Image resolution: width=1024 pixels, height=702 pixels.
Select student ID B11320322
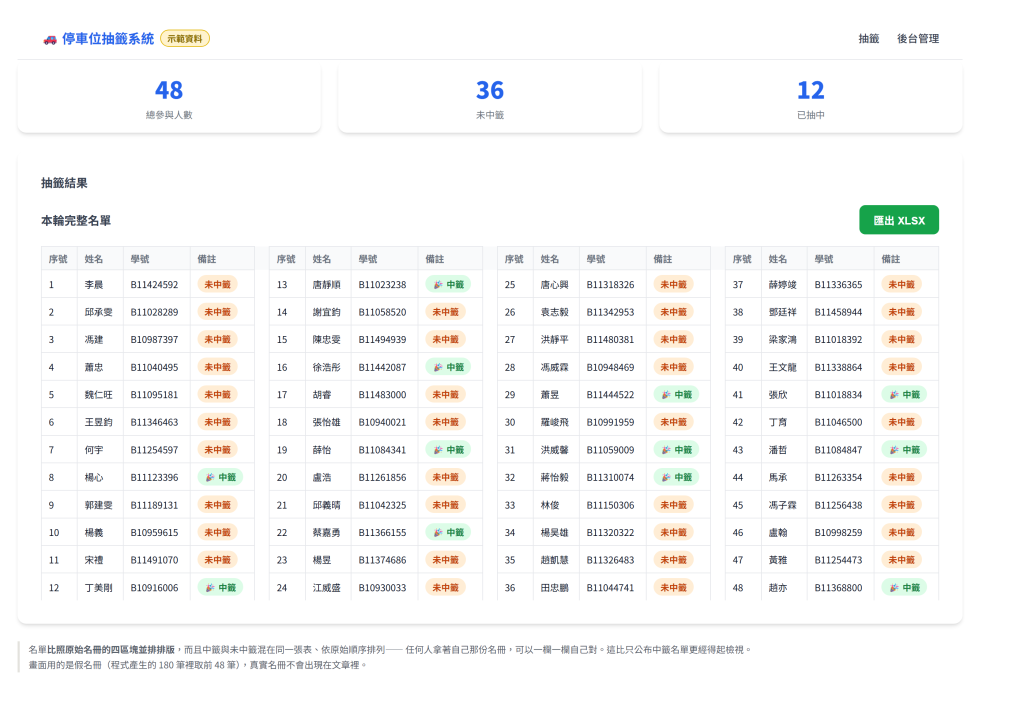pos(610,532)
